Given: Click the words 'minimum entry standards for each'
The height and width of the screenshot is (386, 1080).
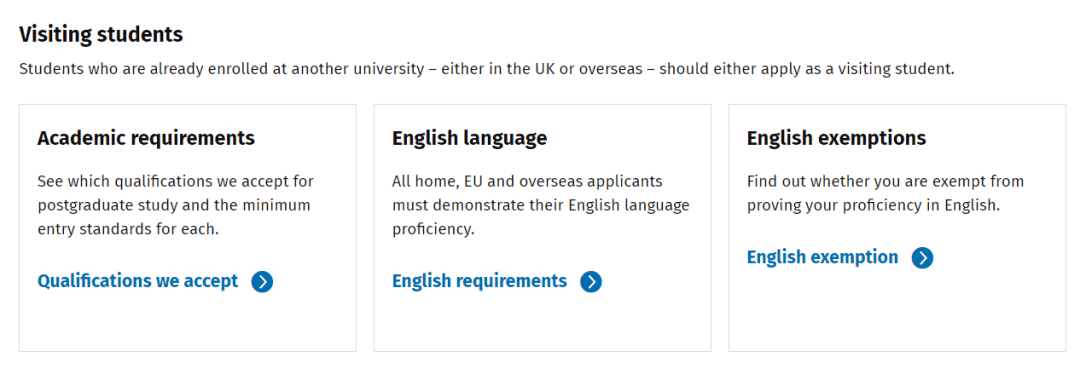Looking at the screenshot, I should (x=174, y=217).
